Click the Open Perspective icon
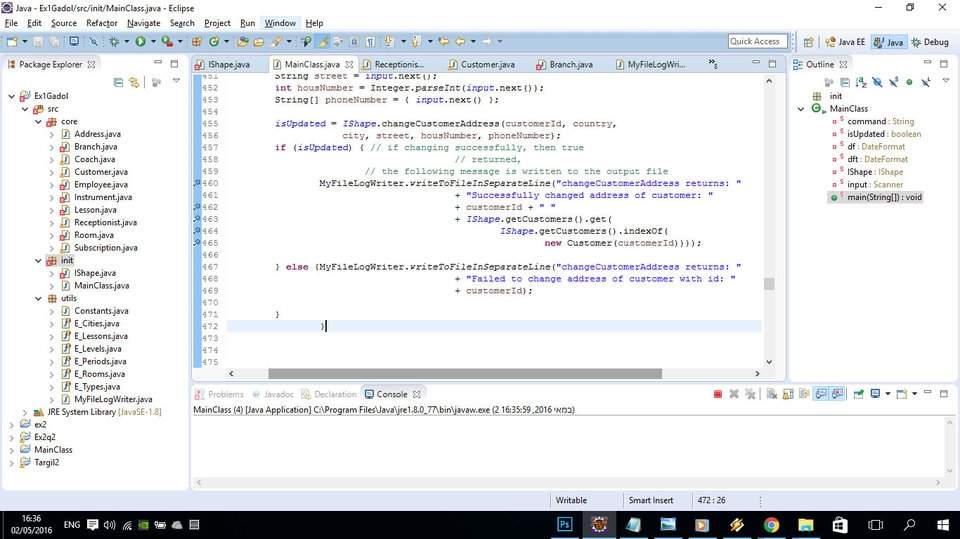 pos(809,42)
